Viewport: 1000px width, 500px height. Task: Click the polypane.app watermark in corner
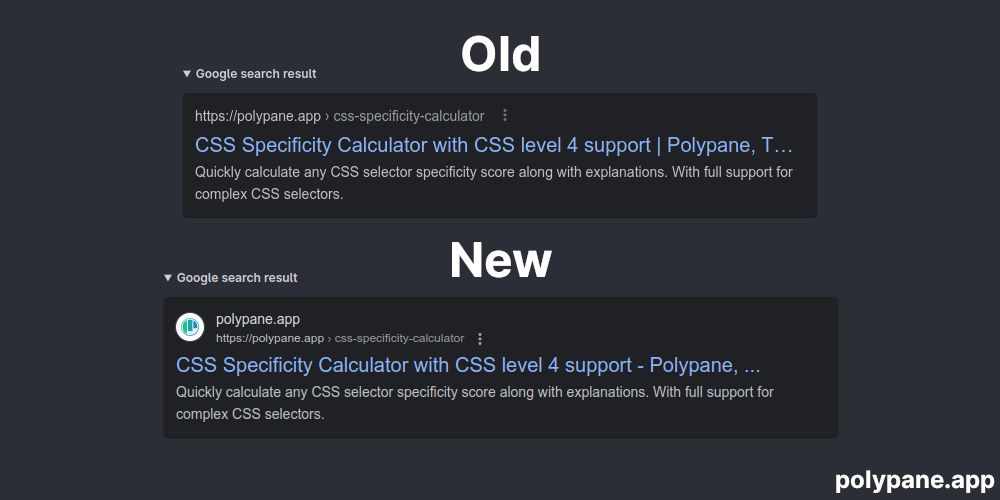click(x=915, y=480)
